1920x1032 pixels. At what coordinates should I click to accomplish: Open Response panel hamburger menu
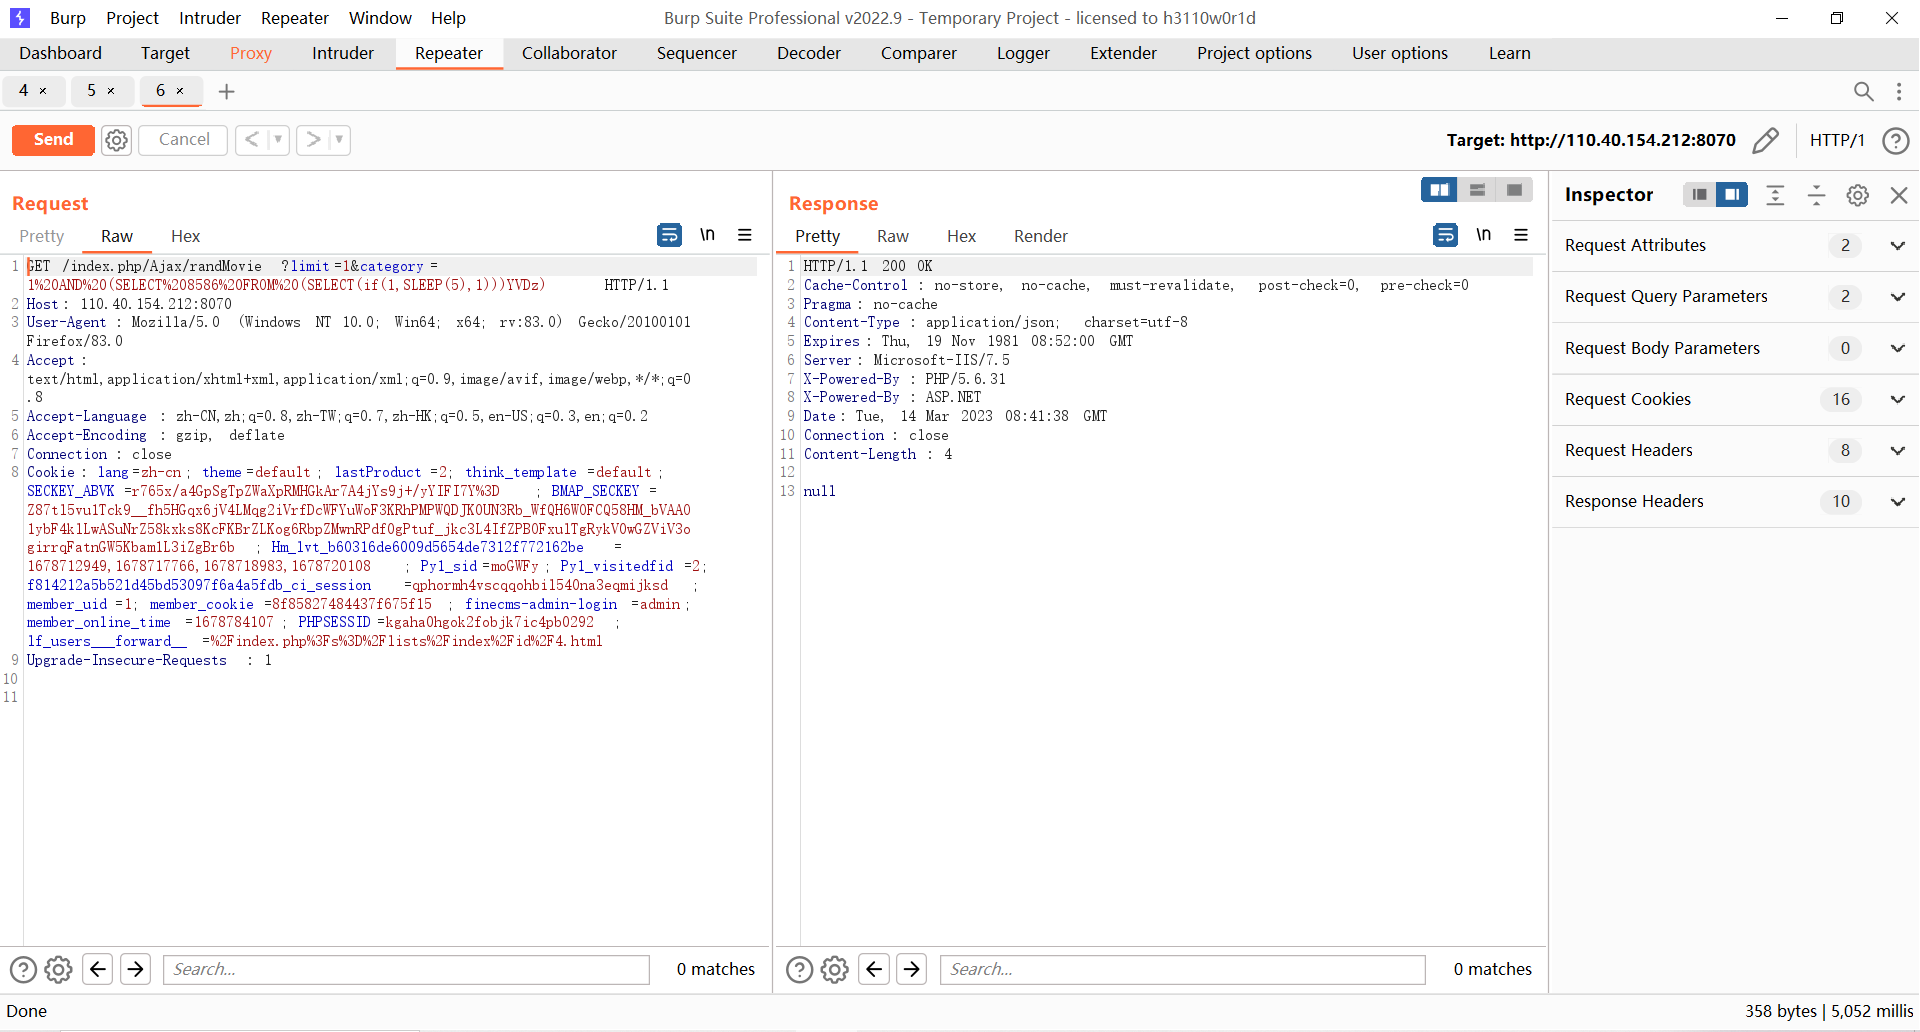(1521, 235)
